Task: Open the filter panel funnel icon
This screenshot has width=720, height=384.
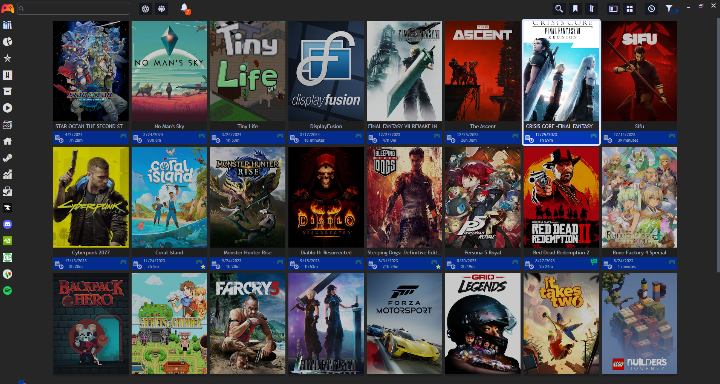Action: (670, 9)
